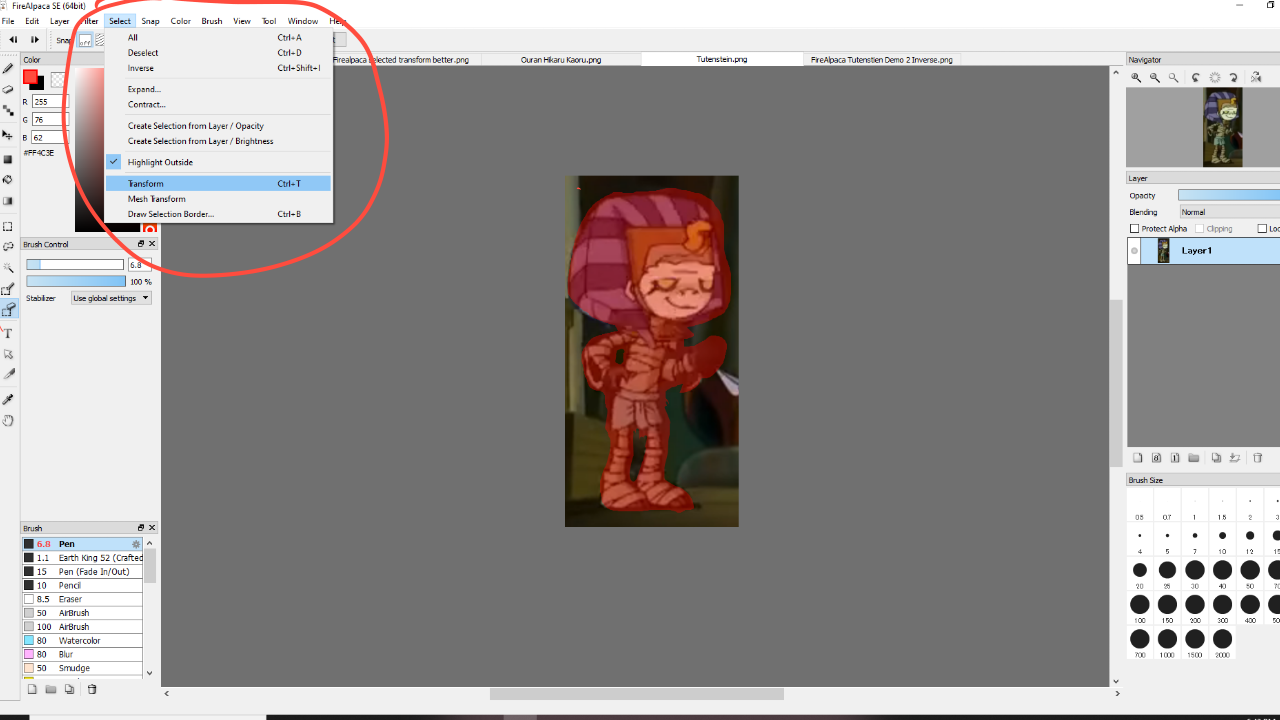
Task: Zoom out using the Navigator
Action: click(1155, 77)
